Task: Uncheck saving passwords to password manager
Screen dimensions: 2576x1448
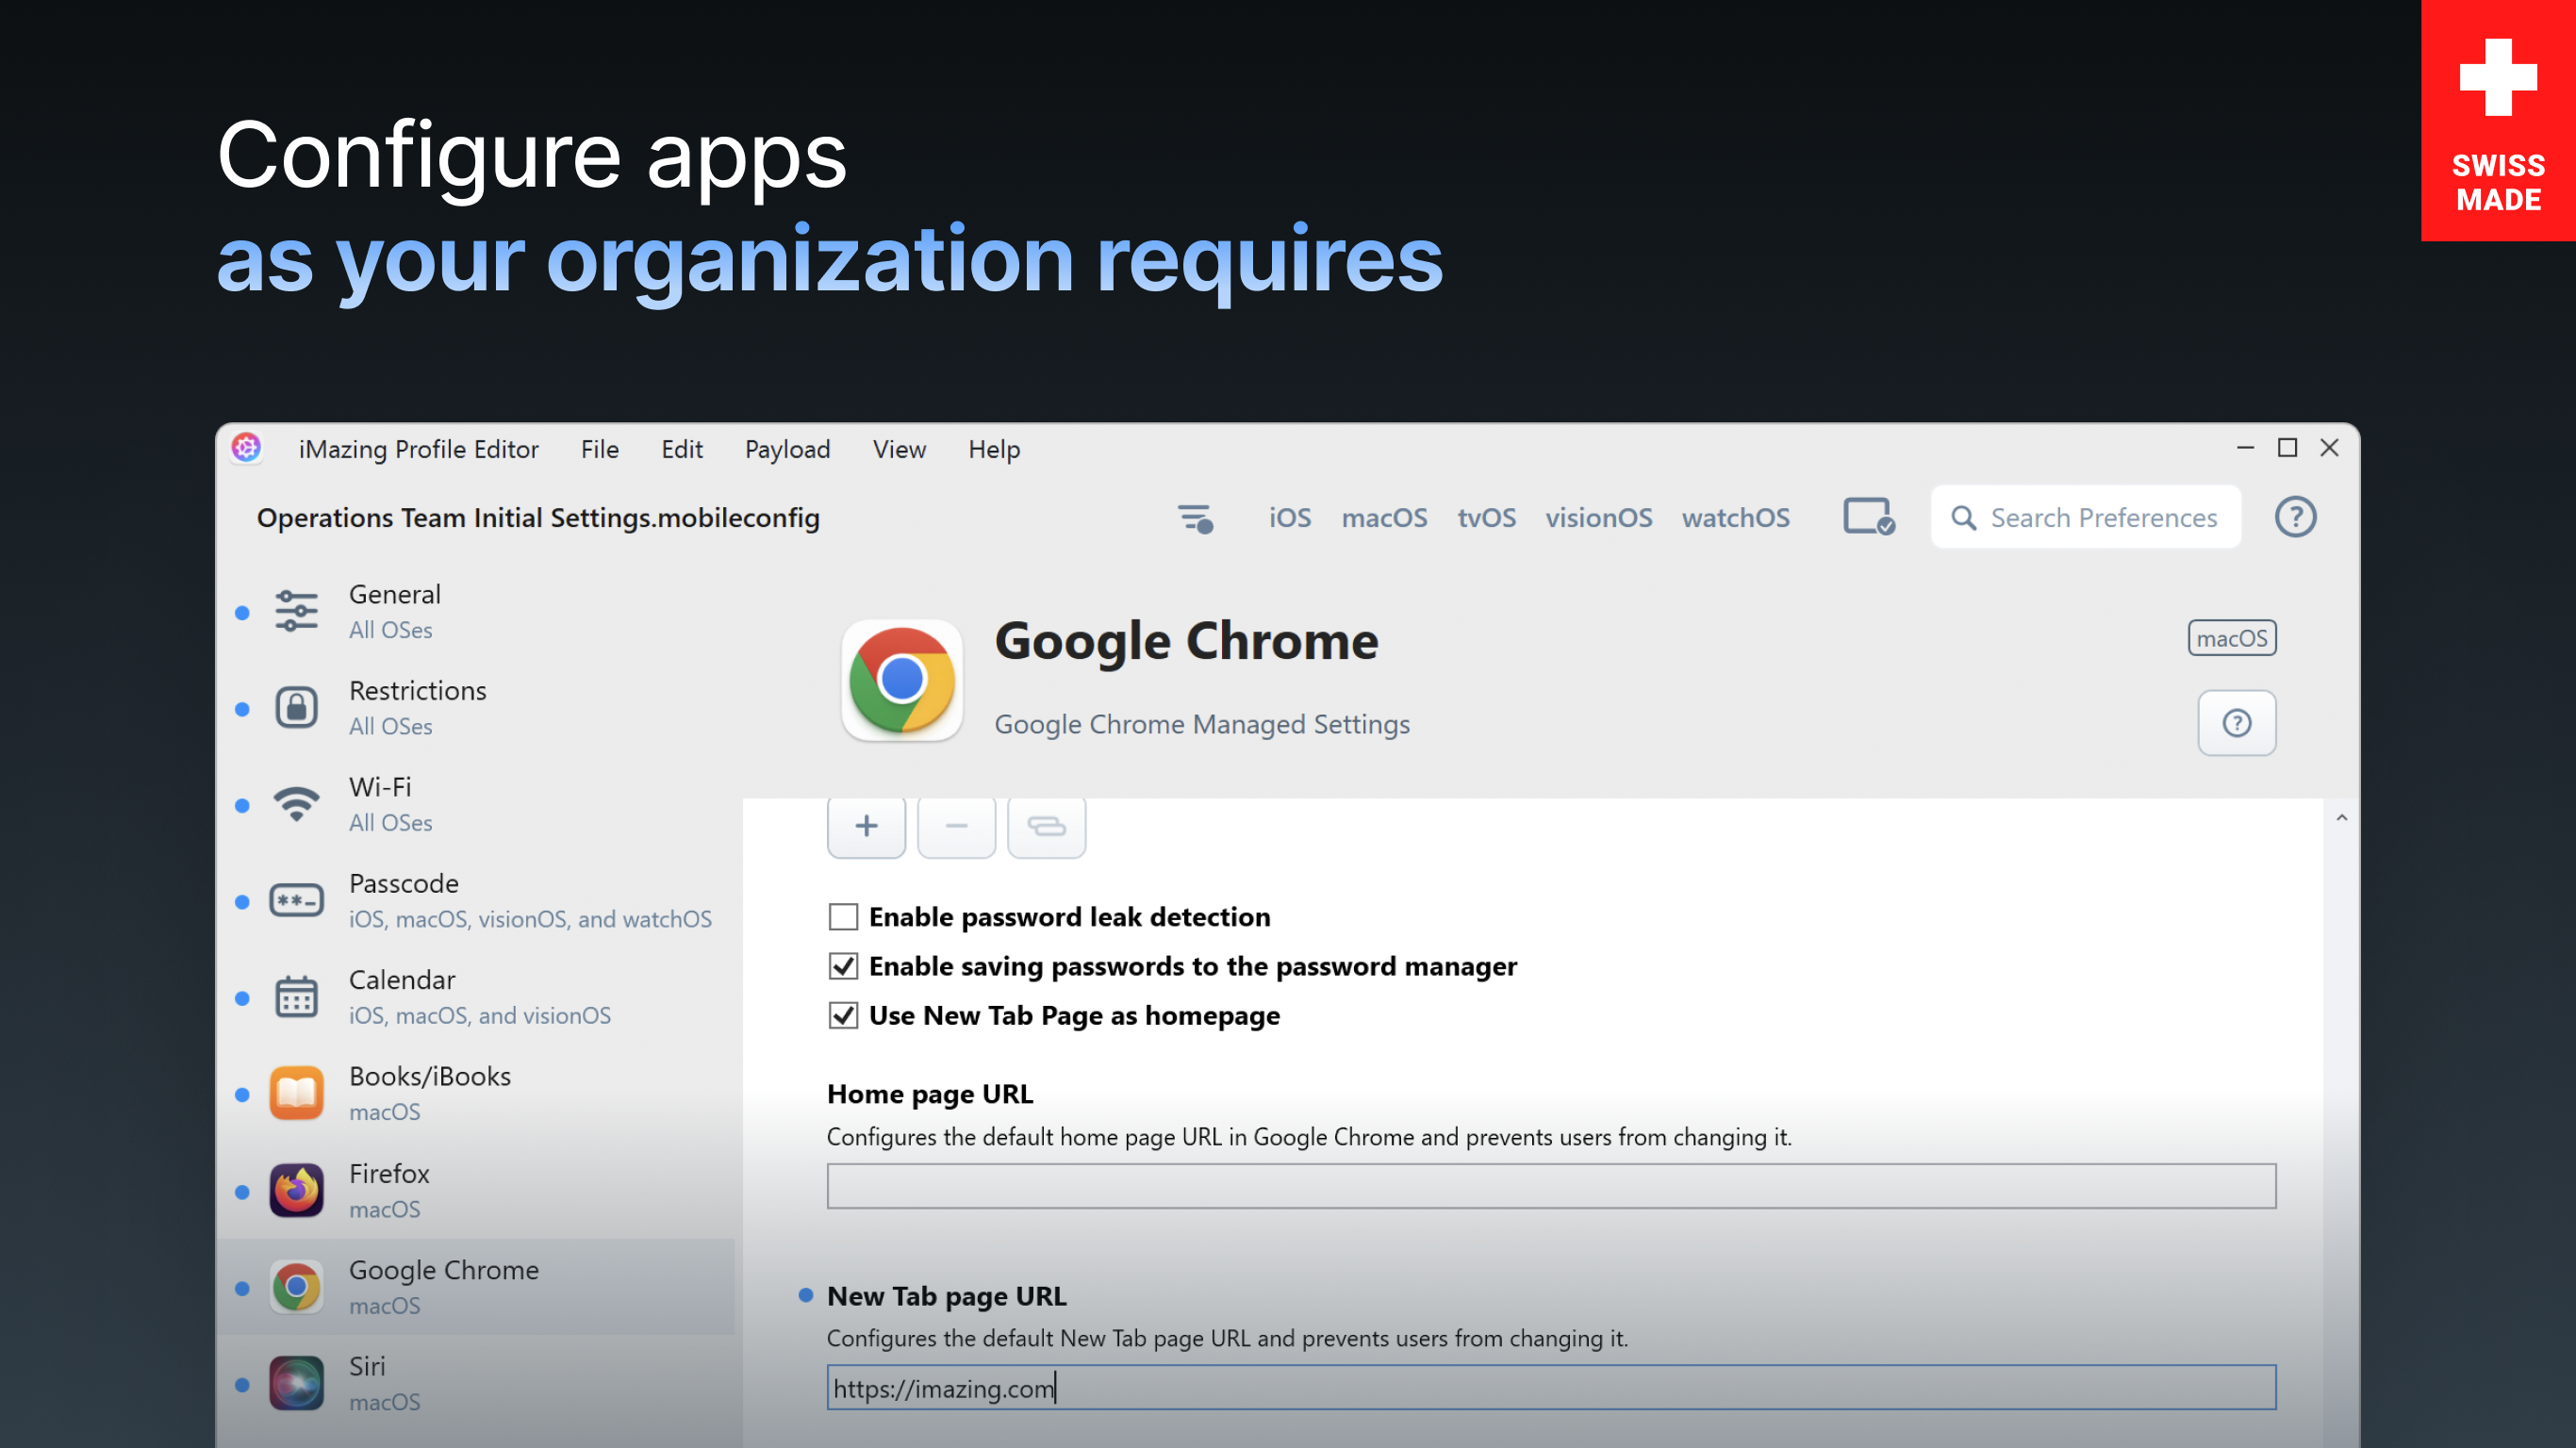Action: coord(843,966)
